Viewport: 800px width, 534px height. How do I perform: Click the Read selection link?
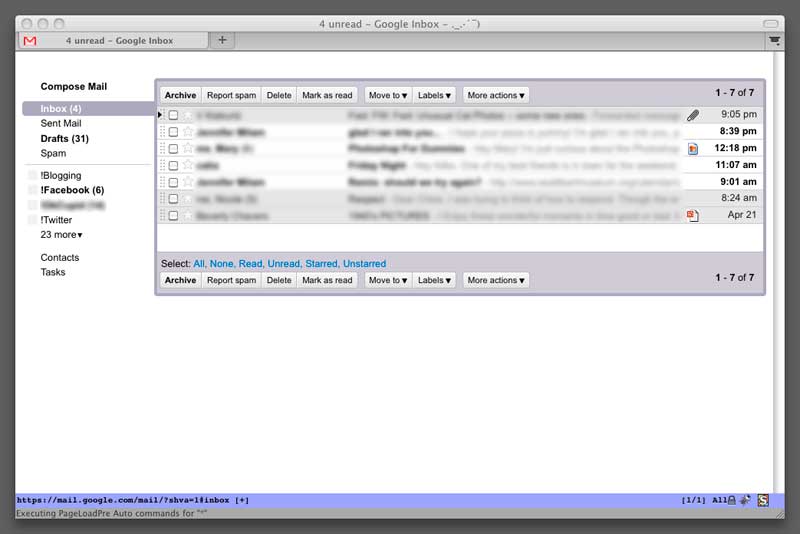(x=251, y=264)
